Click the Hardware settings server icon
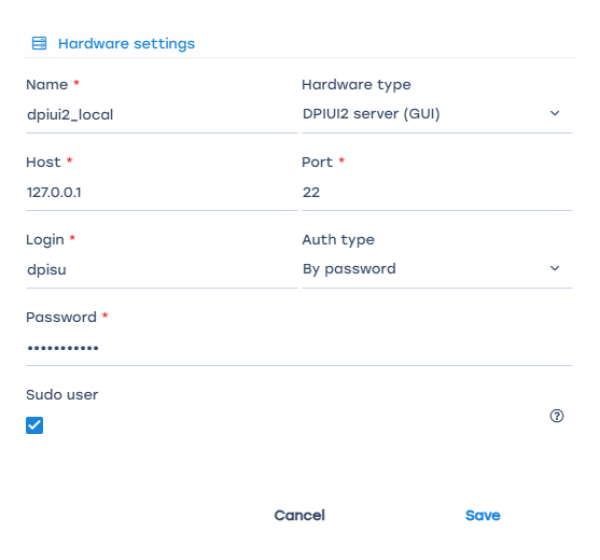The image size is (600, 560). point(40,44)
